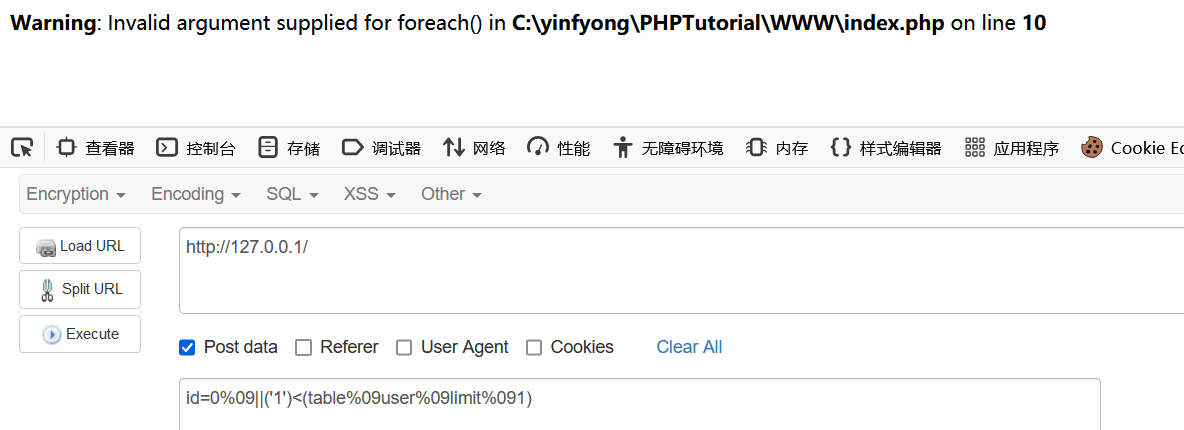Open the Style Editor (样式编辑器) panel

click(x=886, y=147)
